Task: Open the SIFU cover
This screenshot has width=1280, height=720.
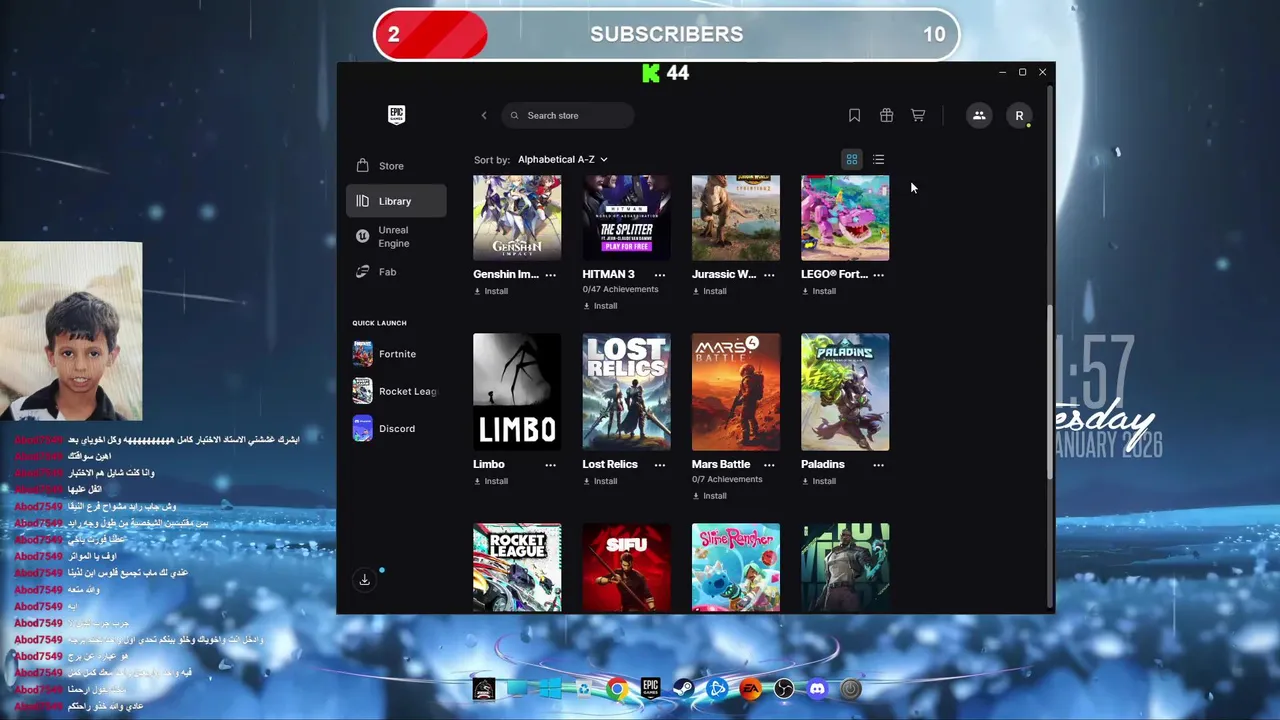Action: [626, 567]
